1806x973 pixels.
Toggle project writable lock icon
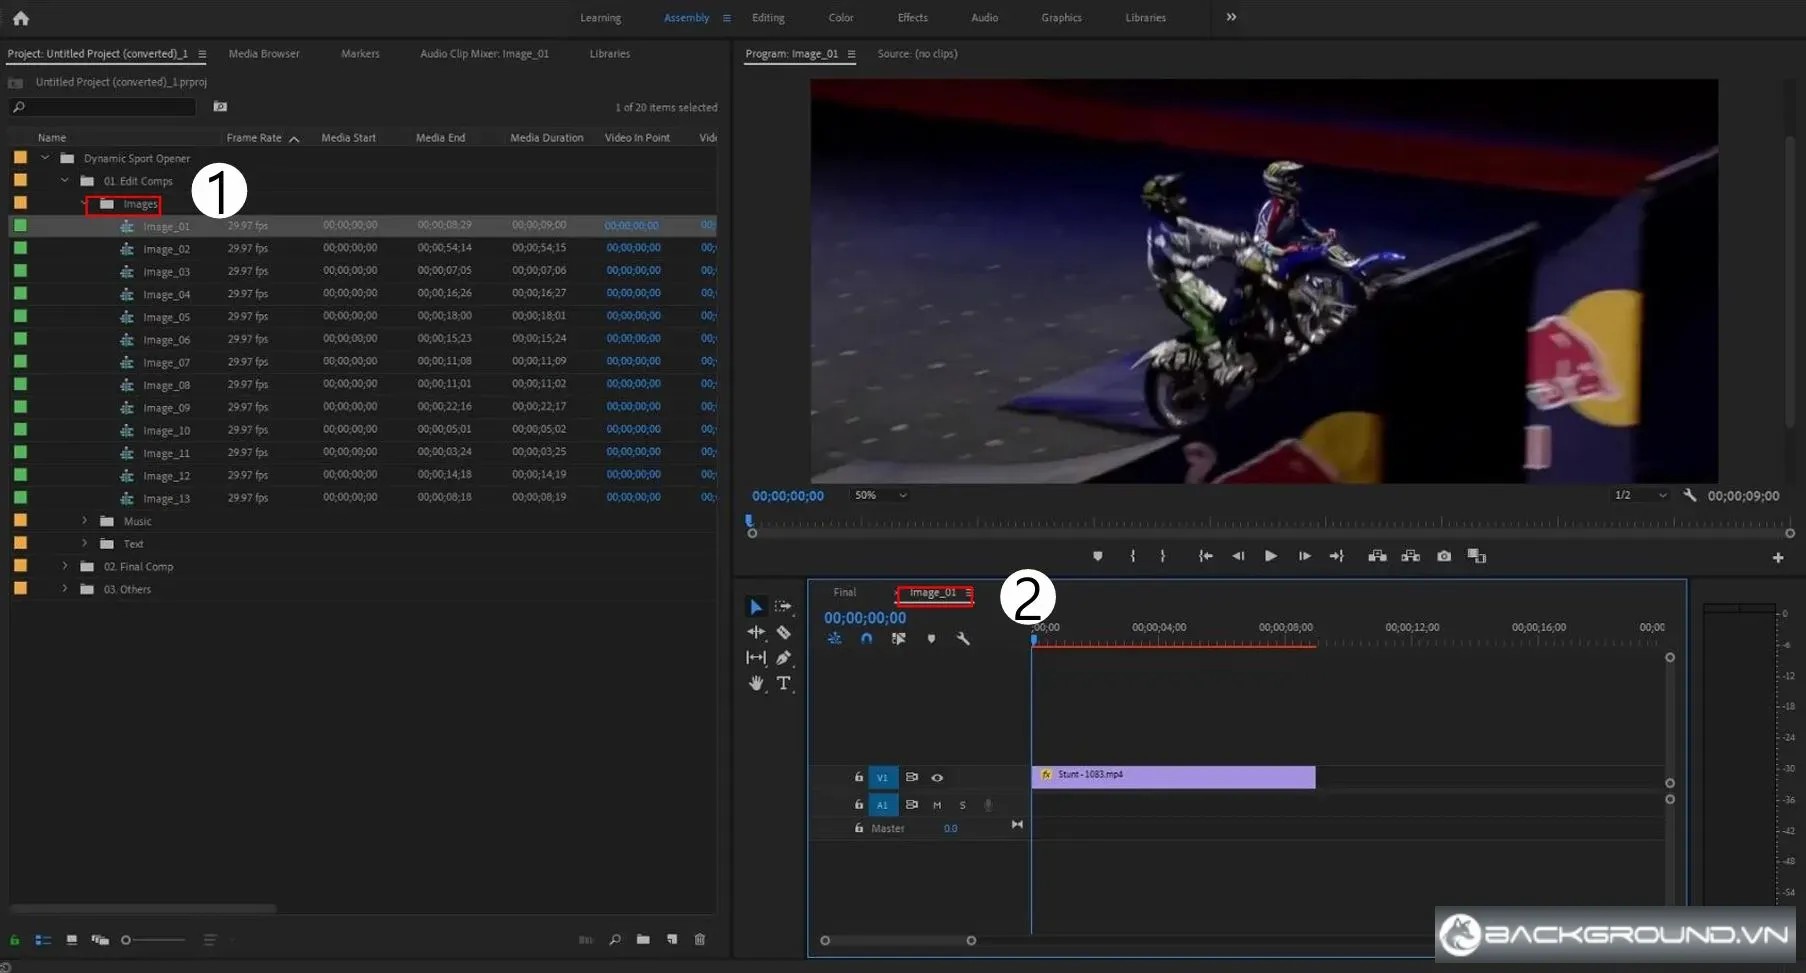coord(15,940)
